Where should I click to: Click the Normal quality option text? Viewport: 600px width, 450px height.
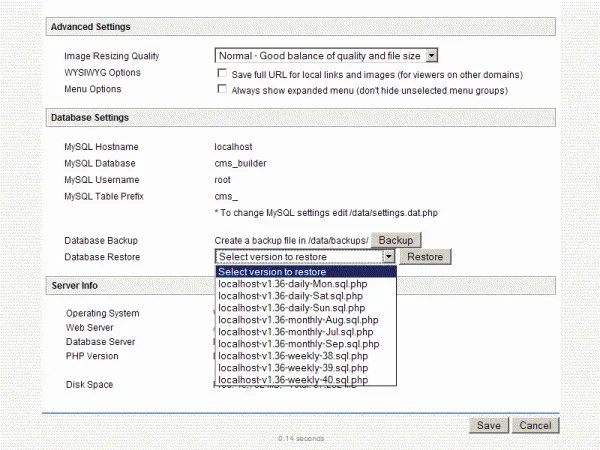[319, 56]
